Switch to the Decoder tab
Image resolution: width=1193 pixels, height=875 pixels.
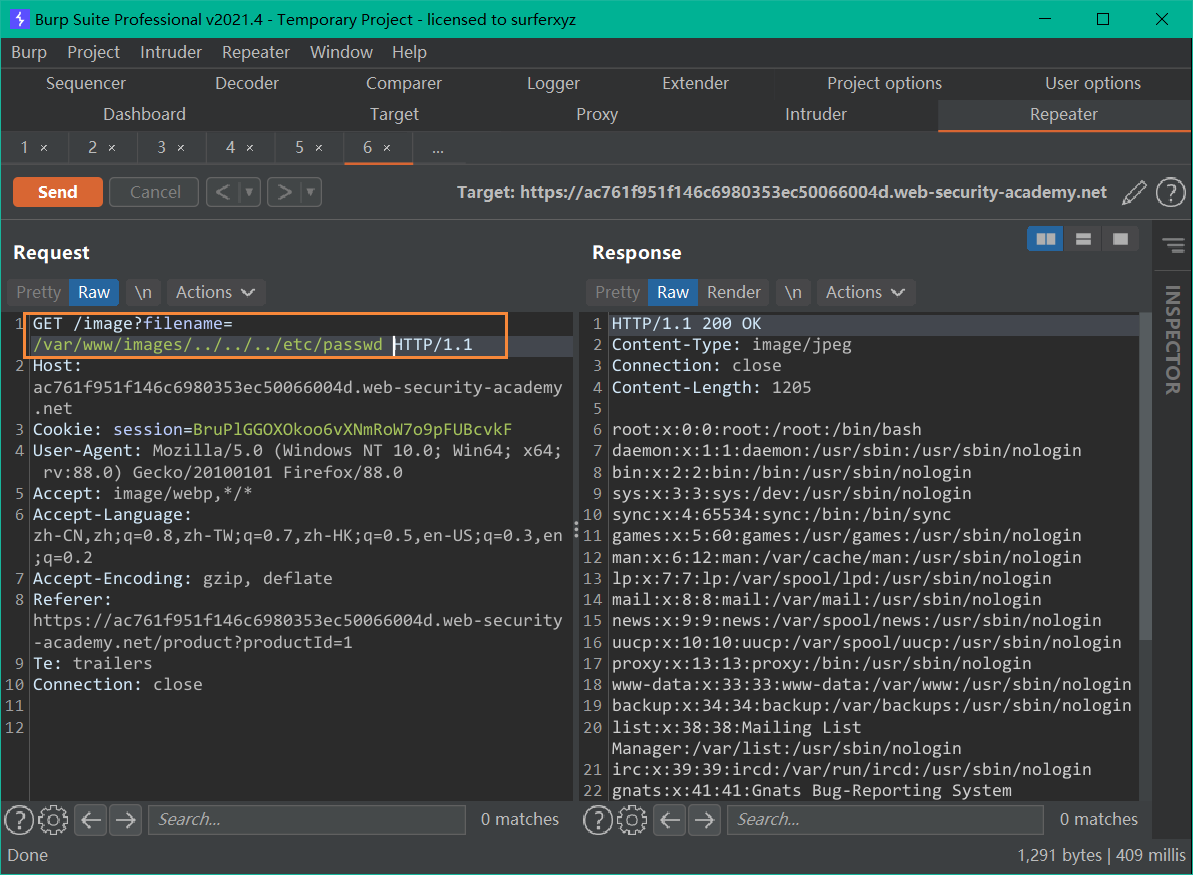[247, 83]
